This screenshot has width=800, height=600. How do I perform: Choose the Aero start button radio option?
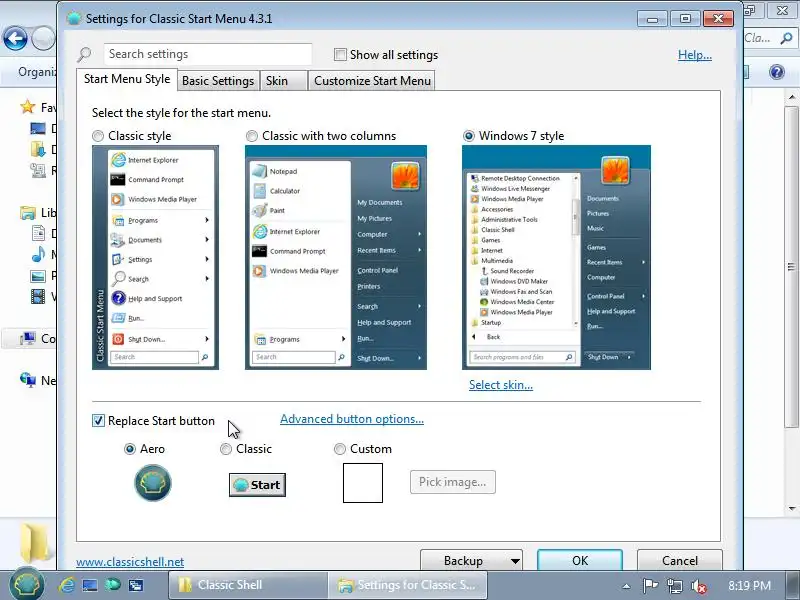point(130,448)
